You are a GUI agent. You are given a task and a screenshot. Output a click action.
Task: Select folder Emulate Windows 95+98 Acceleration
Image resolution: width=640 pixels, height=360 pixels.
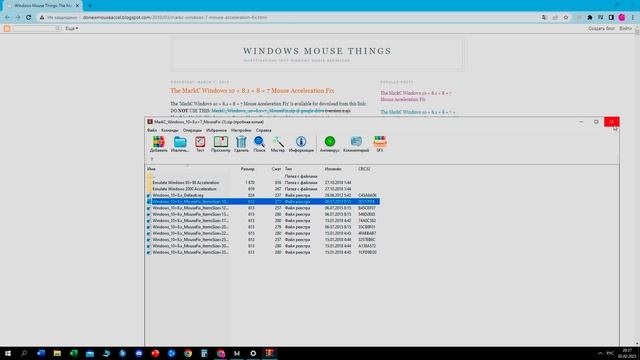tap(263, 182)
